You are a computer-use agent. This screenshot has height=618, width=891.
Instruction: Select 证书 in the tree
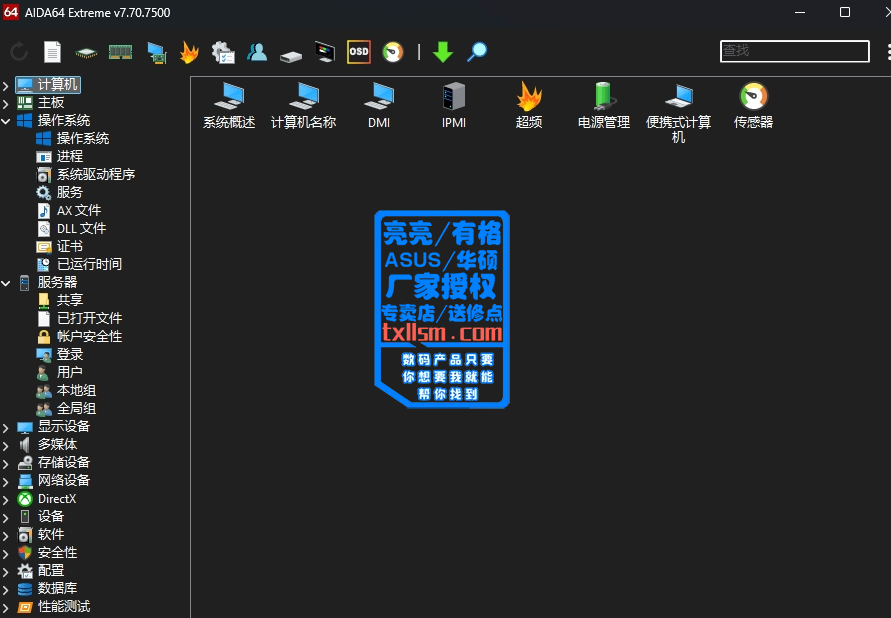tap(60, 247)
